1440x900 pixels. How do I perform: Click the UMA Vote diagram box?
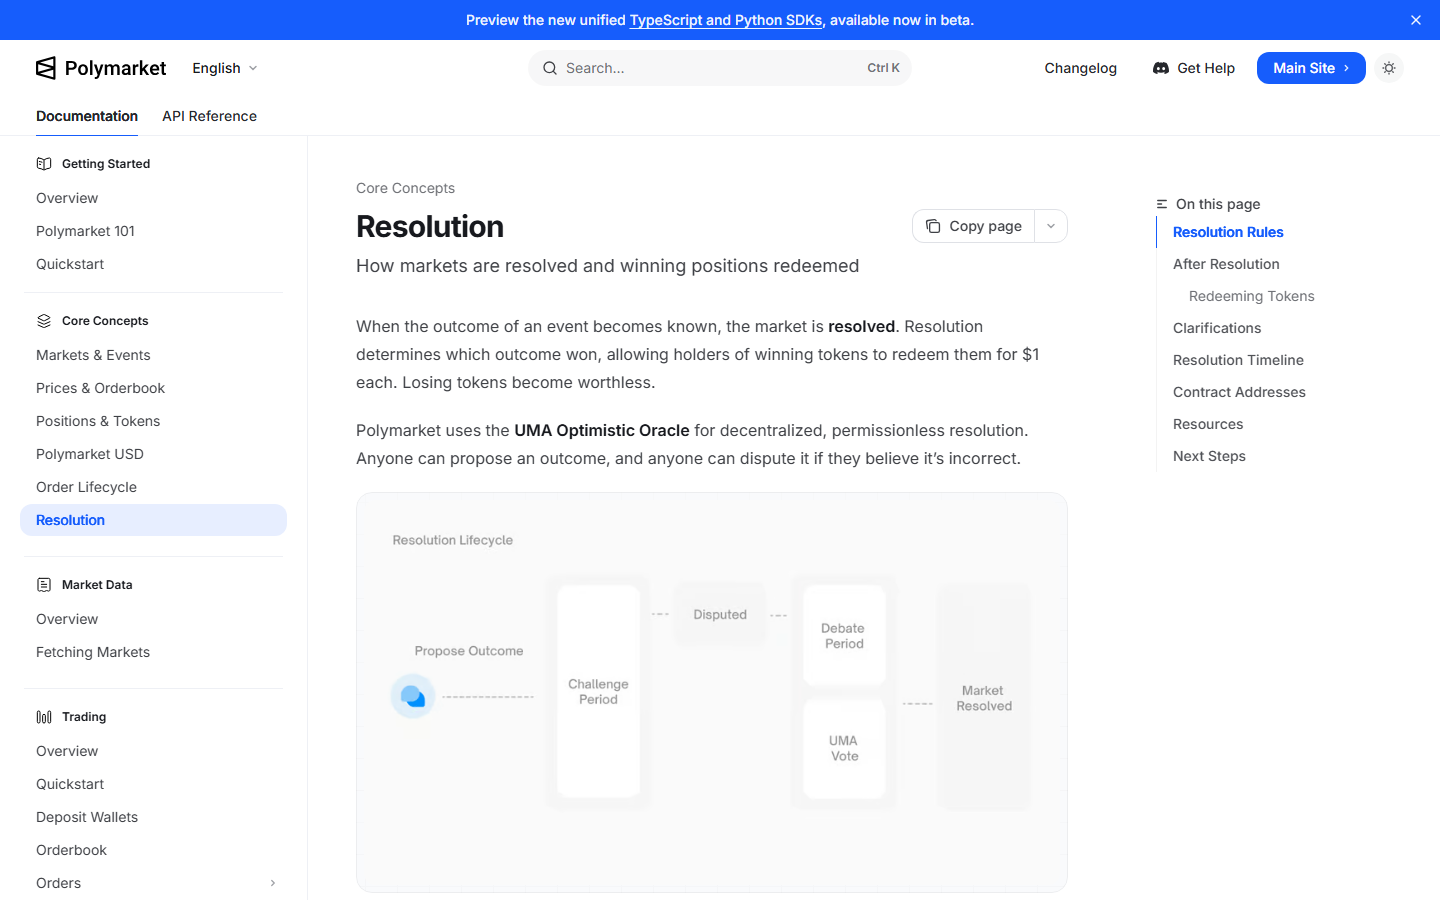pyautogui.click(x=844, y=749)
